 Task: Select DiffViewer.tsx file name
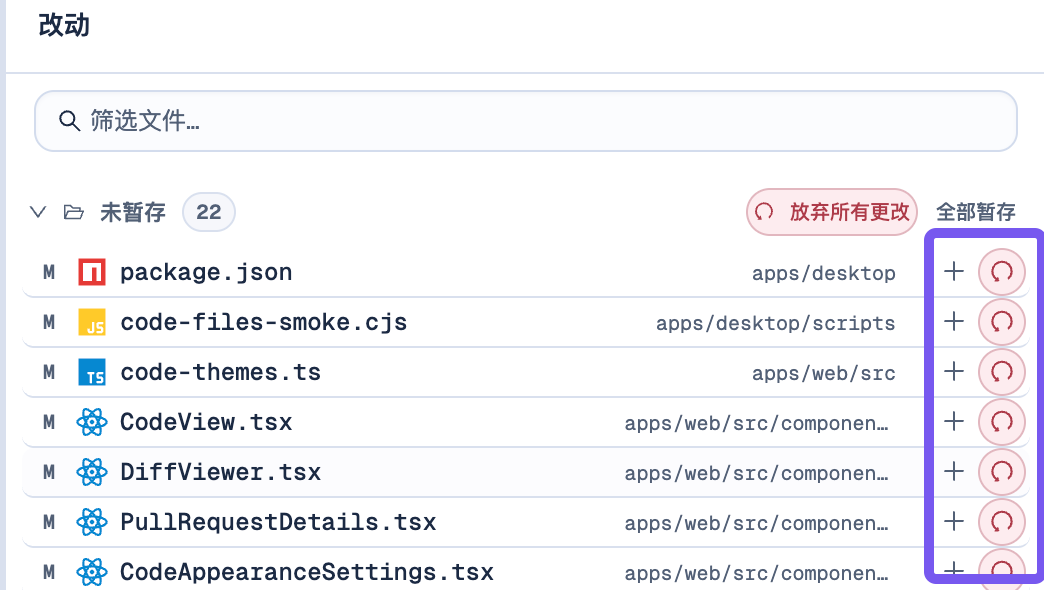pyautogui.click(x=220, y=471)
